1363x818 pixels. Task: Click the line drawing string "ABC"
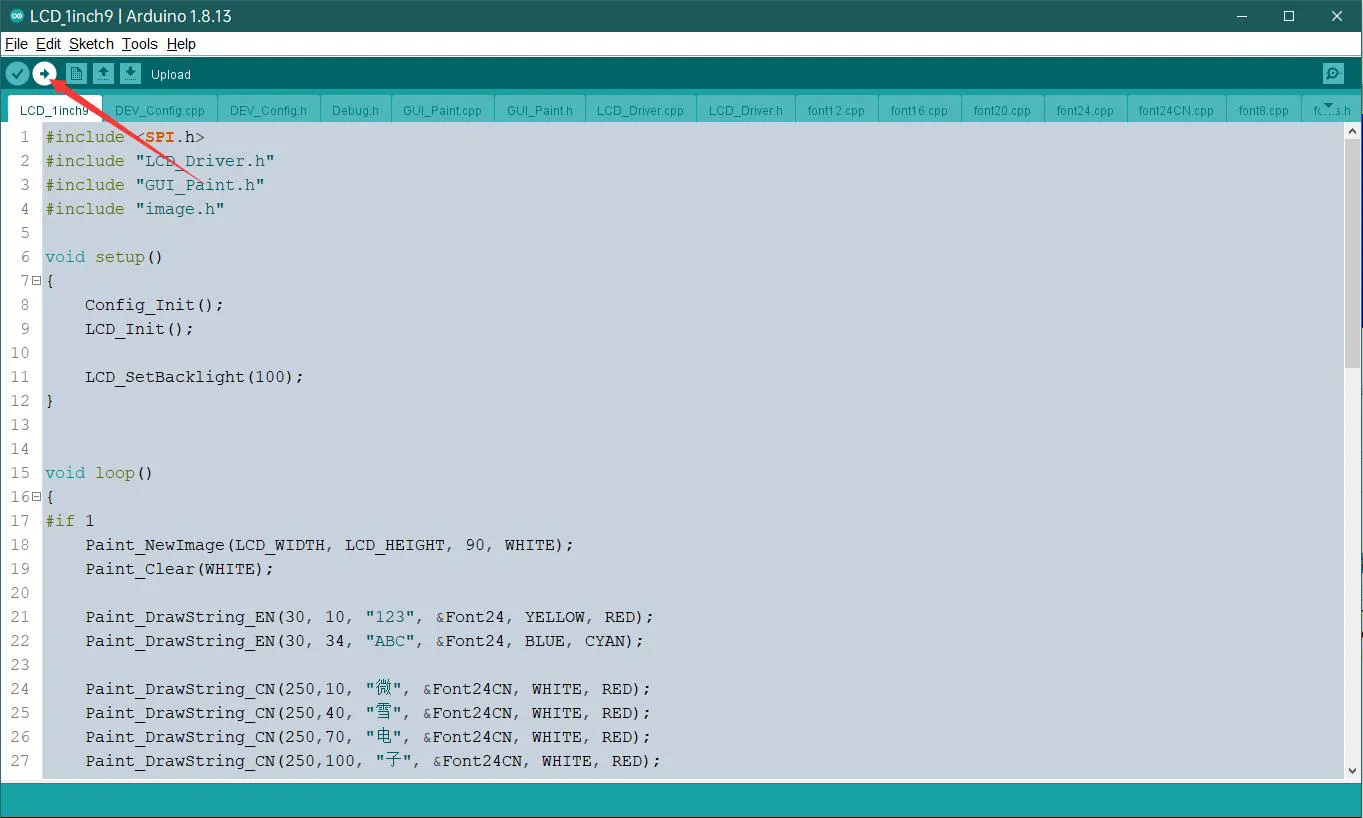[x=365, y=641]
